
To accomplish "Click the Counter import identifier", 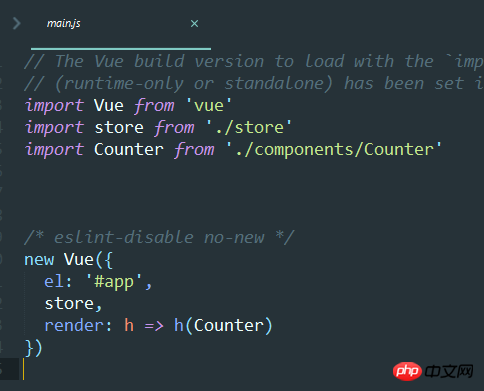I will tap(129, 149).
